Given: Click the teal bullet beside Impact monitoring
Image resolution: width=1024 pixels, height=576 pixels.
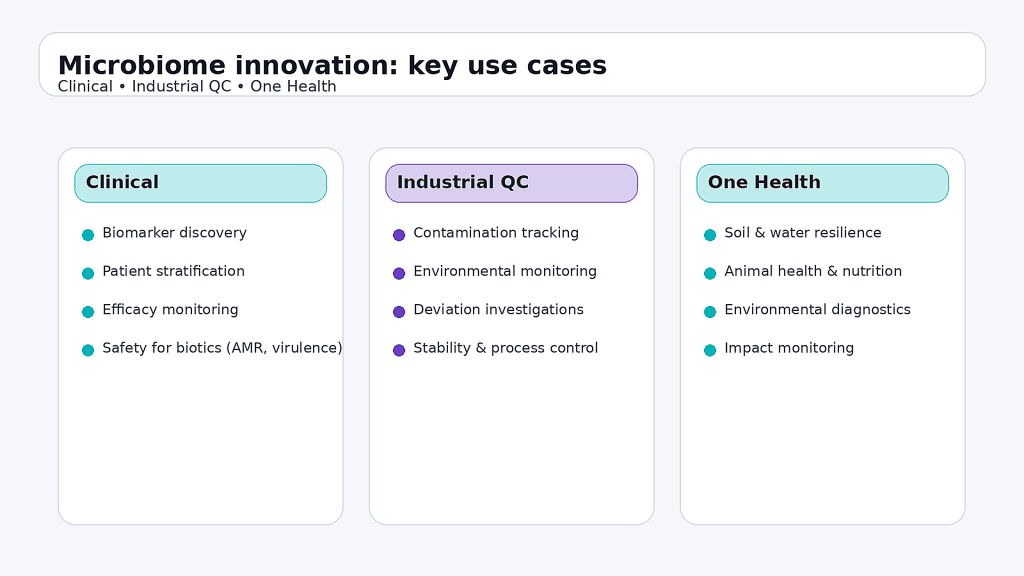Looking at the screenshot, I should pyautogui.click(x=710, y=350).
